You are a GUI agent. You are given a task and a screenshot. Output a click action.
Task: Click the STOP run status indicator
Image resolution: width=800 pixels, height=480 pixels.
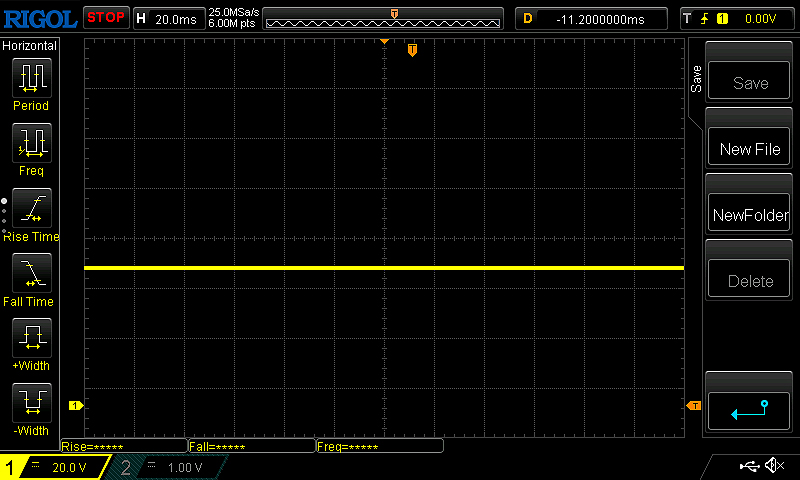tap(106, 18)
